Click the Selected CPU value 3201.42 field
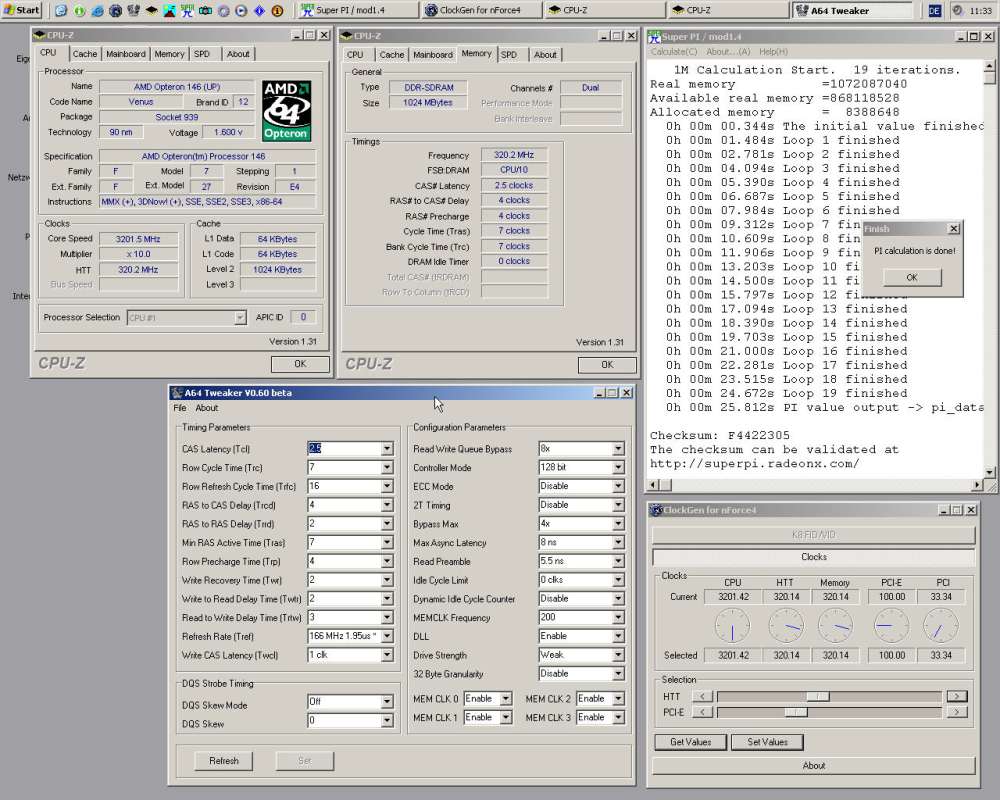This screenshot has height=800, width=1000. [733, 655]
